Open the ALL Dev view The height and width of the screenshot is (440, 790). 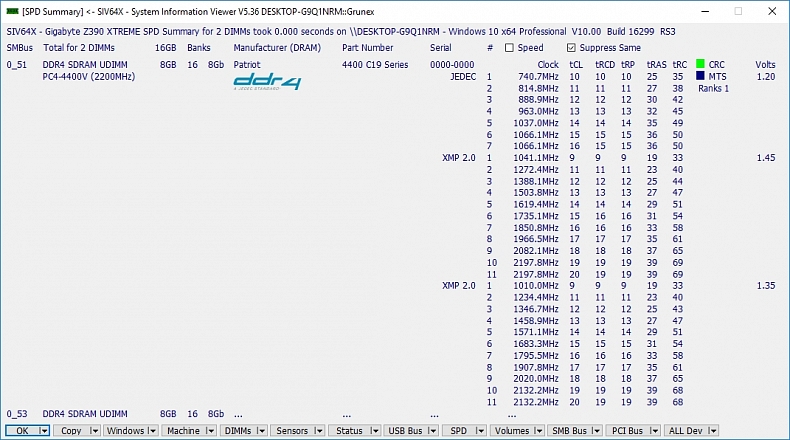tap(685, 431)
